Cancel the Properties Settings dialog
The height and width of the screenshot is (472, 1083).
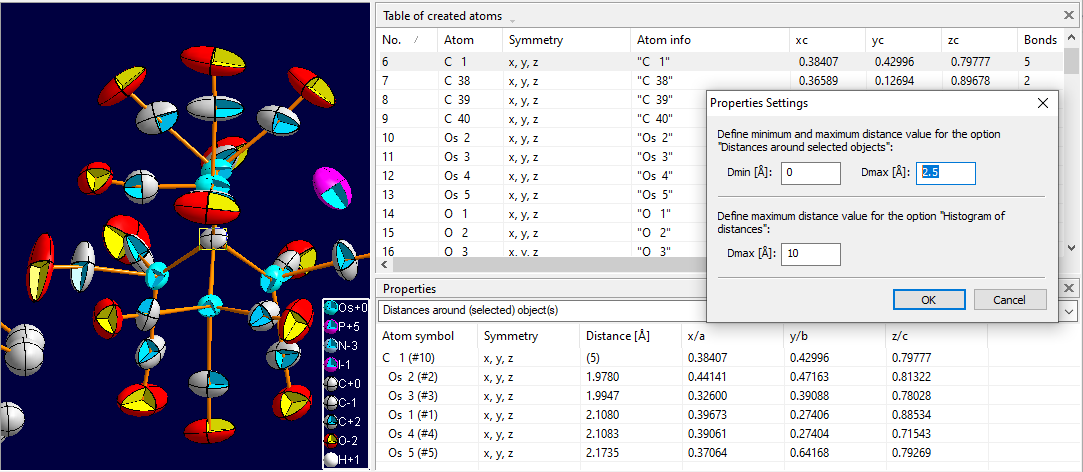1008,300
